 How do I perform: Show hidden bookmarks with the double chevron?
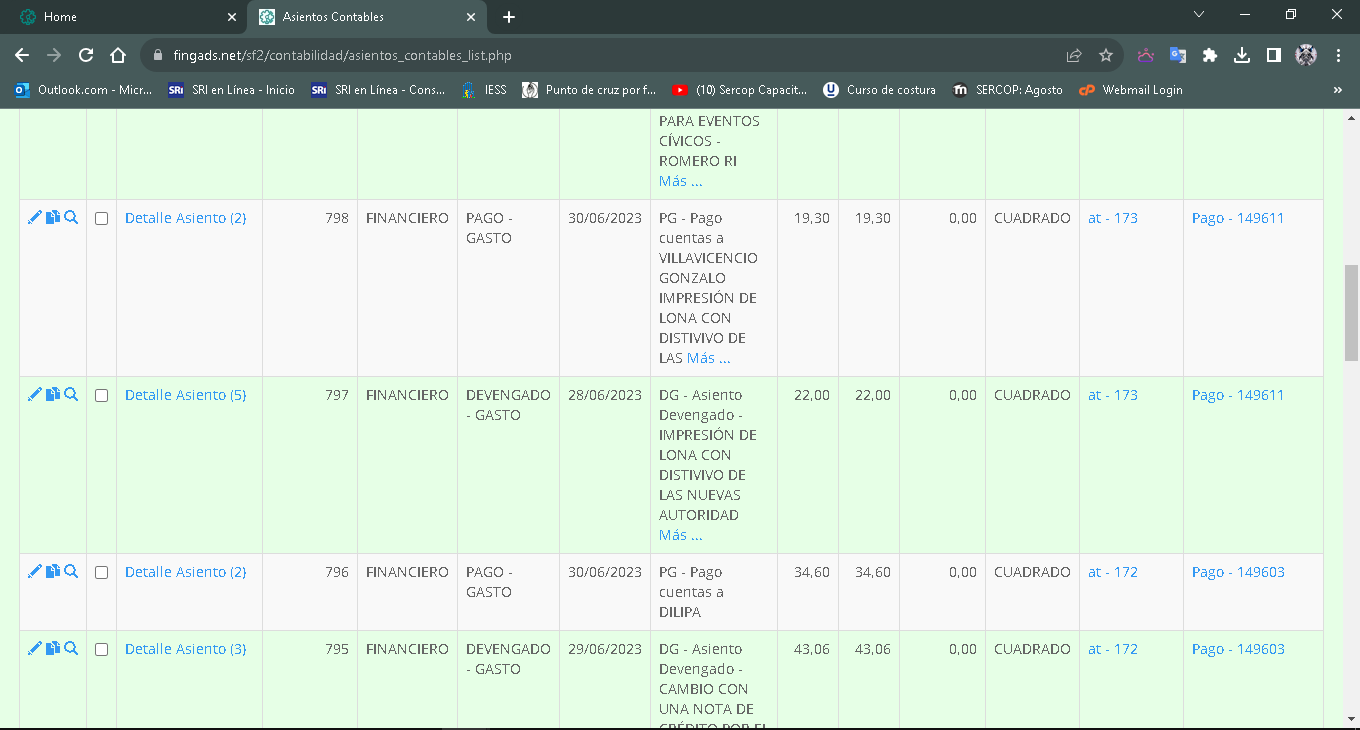coord(1338,90)
